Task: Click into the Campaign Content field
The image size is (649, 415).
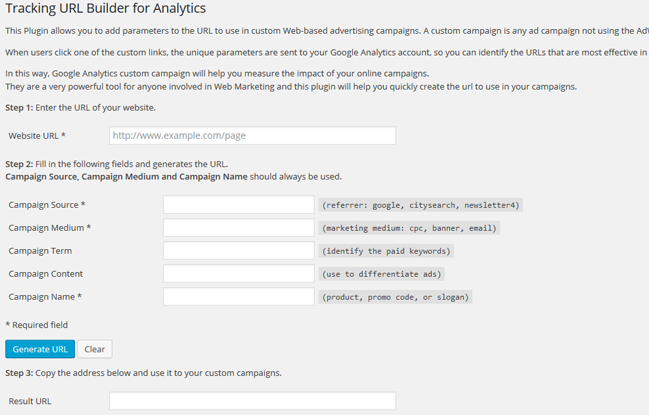Action: click(239, 274)
